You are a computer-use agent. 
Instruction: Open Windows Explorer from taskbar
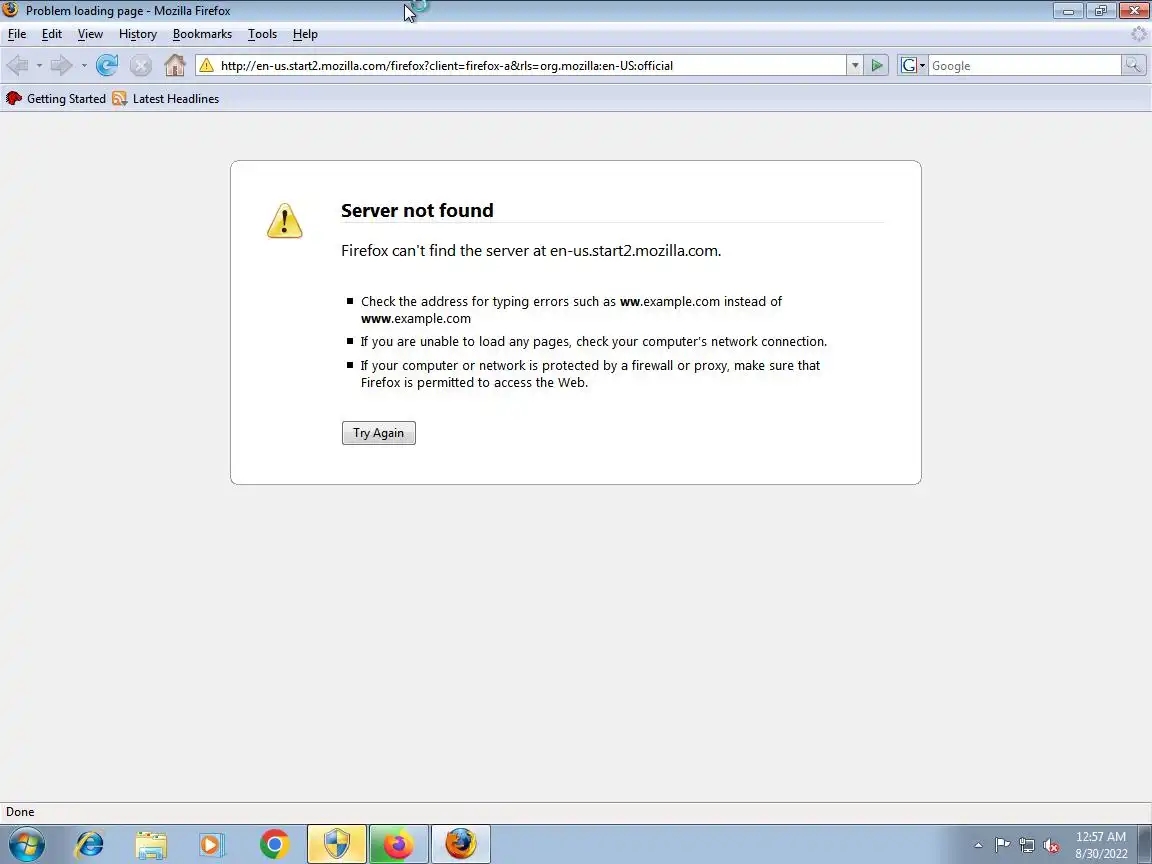coord(151,845)
